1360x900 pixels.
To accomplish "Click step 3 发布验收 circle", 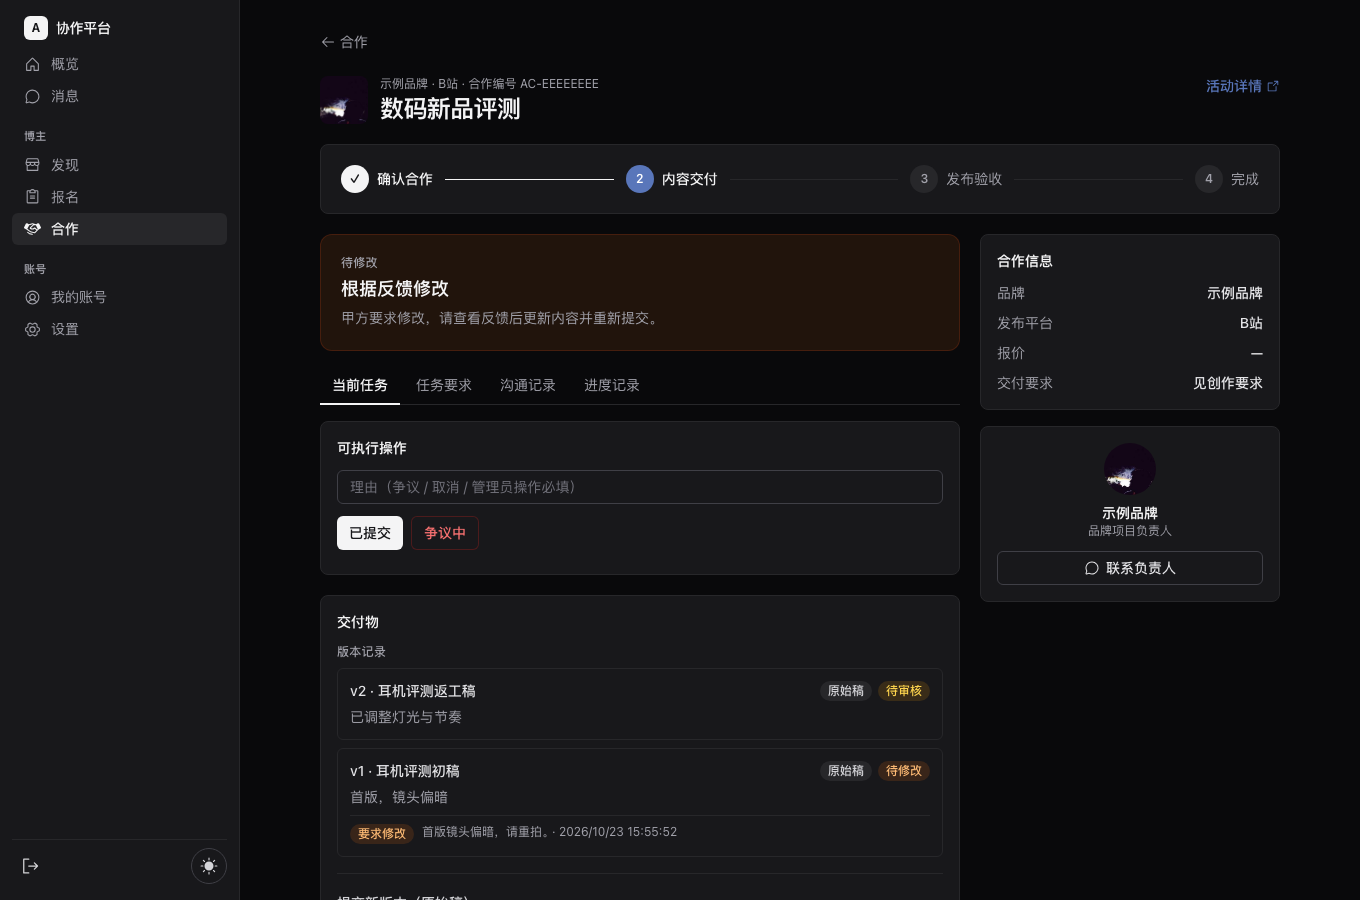I will pyautogui.click(x=924, y=179).
